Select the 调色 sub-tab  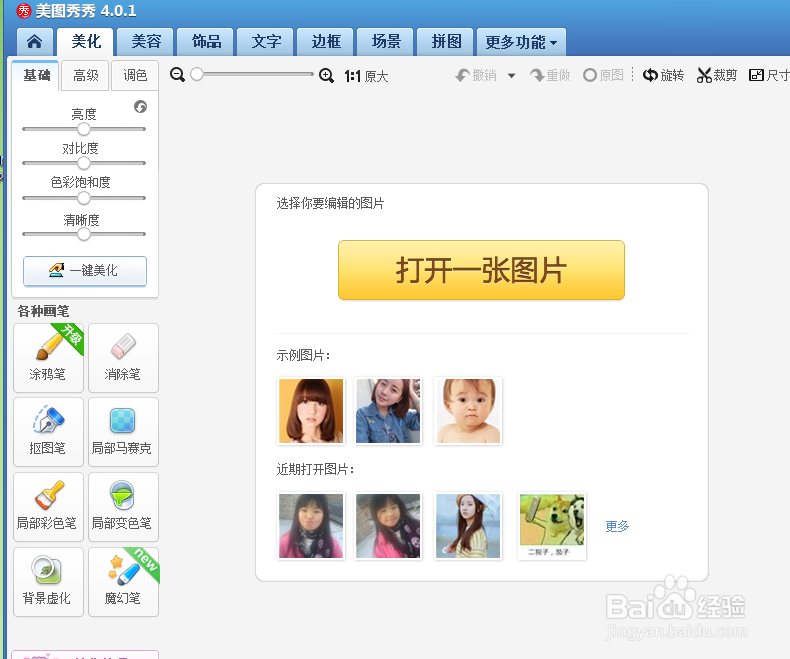tap(135, 76)
